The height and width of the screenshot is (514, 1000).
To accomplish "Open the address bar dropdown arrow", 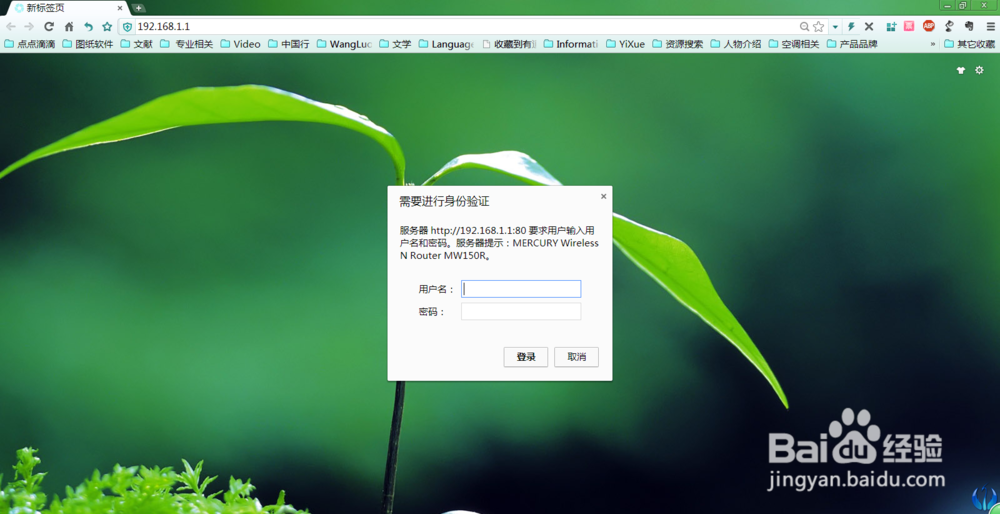I will point(835,27).
